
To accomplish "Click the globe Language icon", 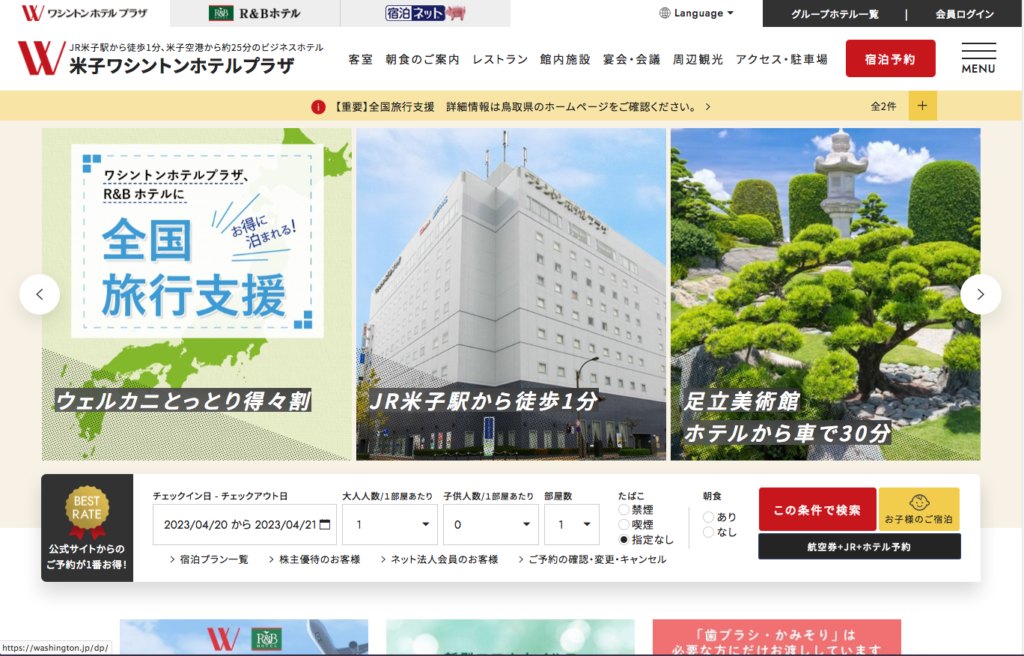I will click(665, 13).
